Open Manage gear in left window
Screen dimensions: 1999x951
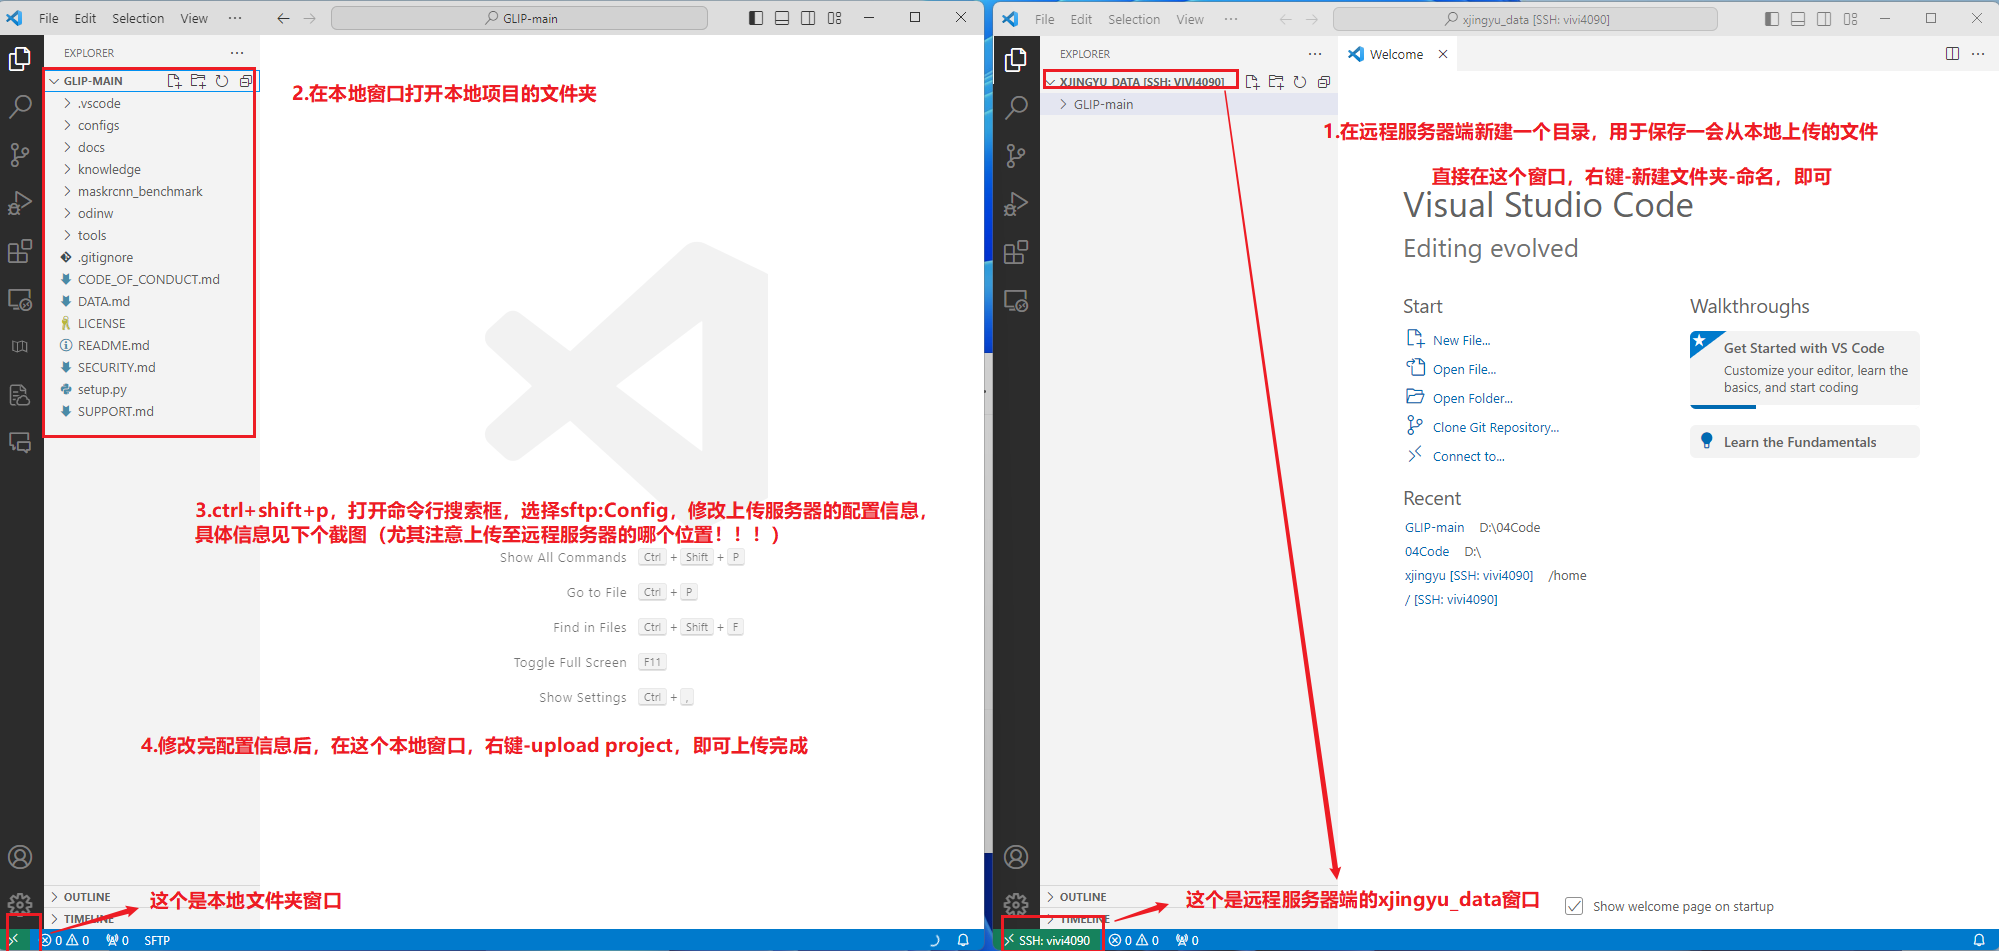(x=20, y=905)
